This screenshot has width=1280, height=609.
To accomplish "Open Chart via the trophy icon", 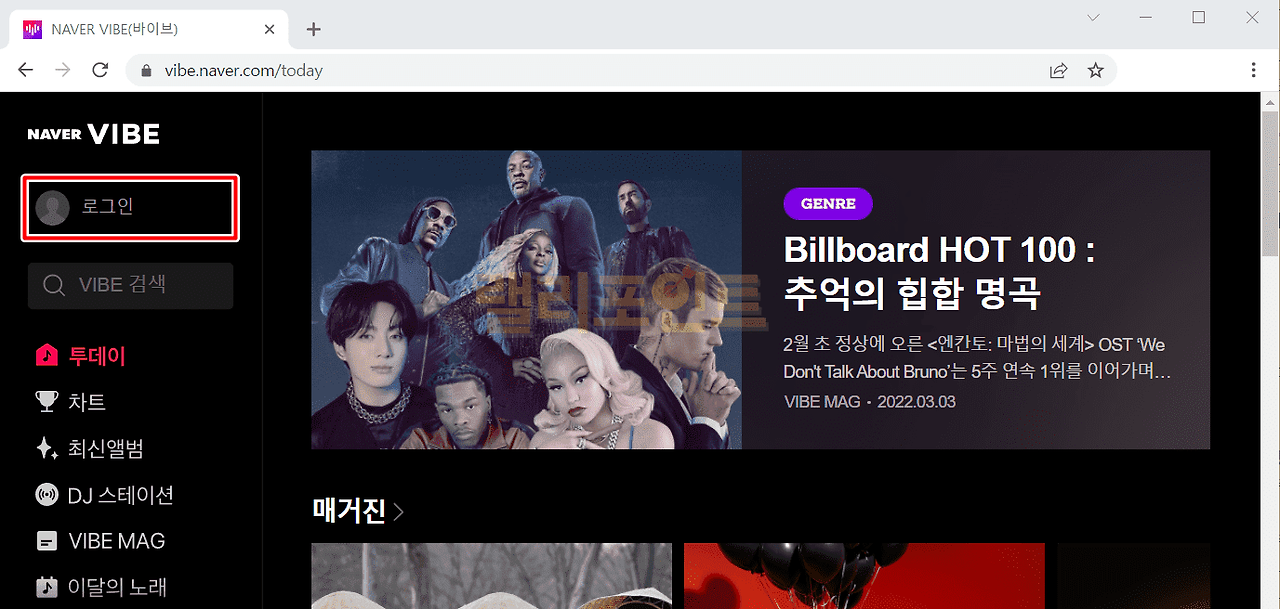I will pyautogui.click(x=46, y=402).
